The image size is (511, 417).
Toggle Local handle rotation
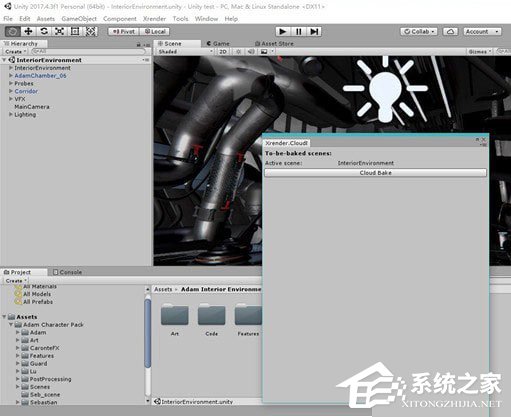coord(155,32)
